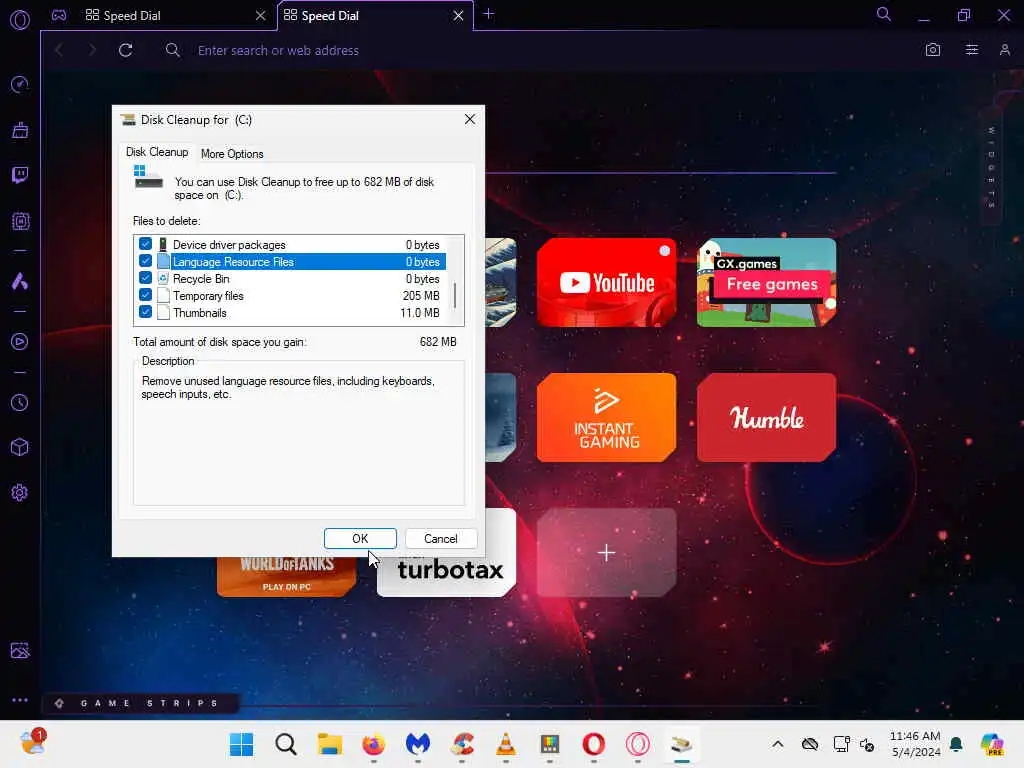The image size is (1024, 768).
Task: Close the Disk Cleanup dialog
Action: click(x=470, y=120)
